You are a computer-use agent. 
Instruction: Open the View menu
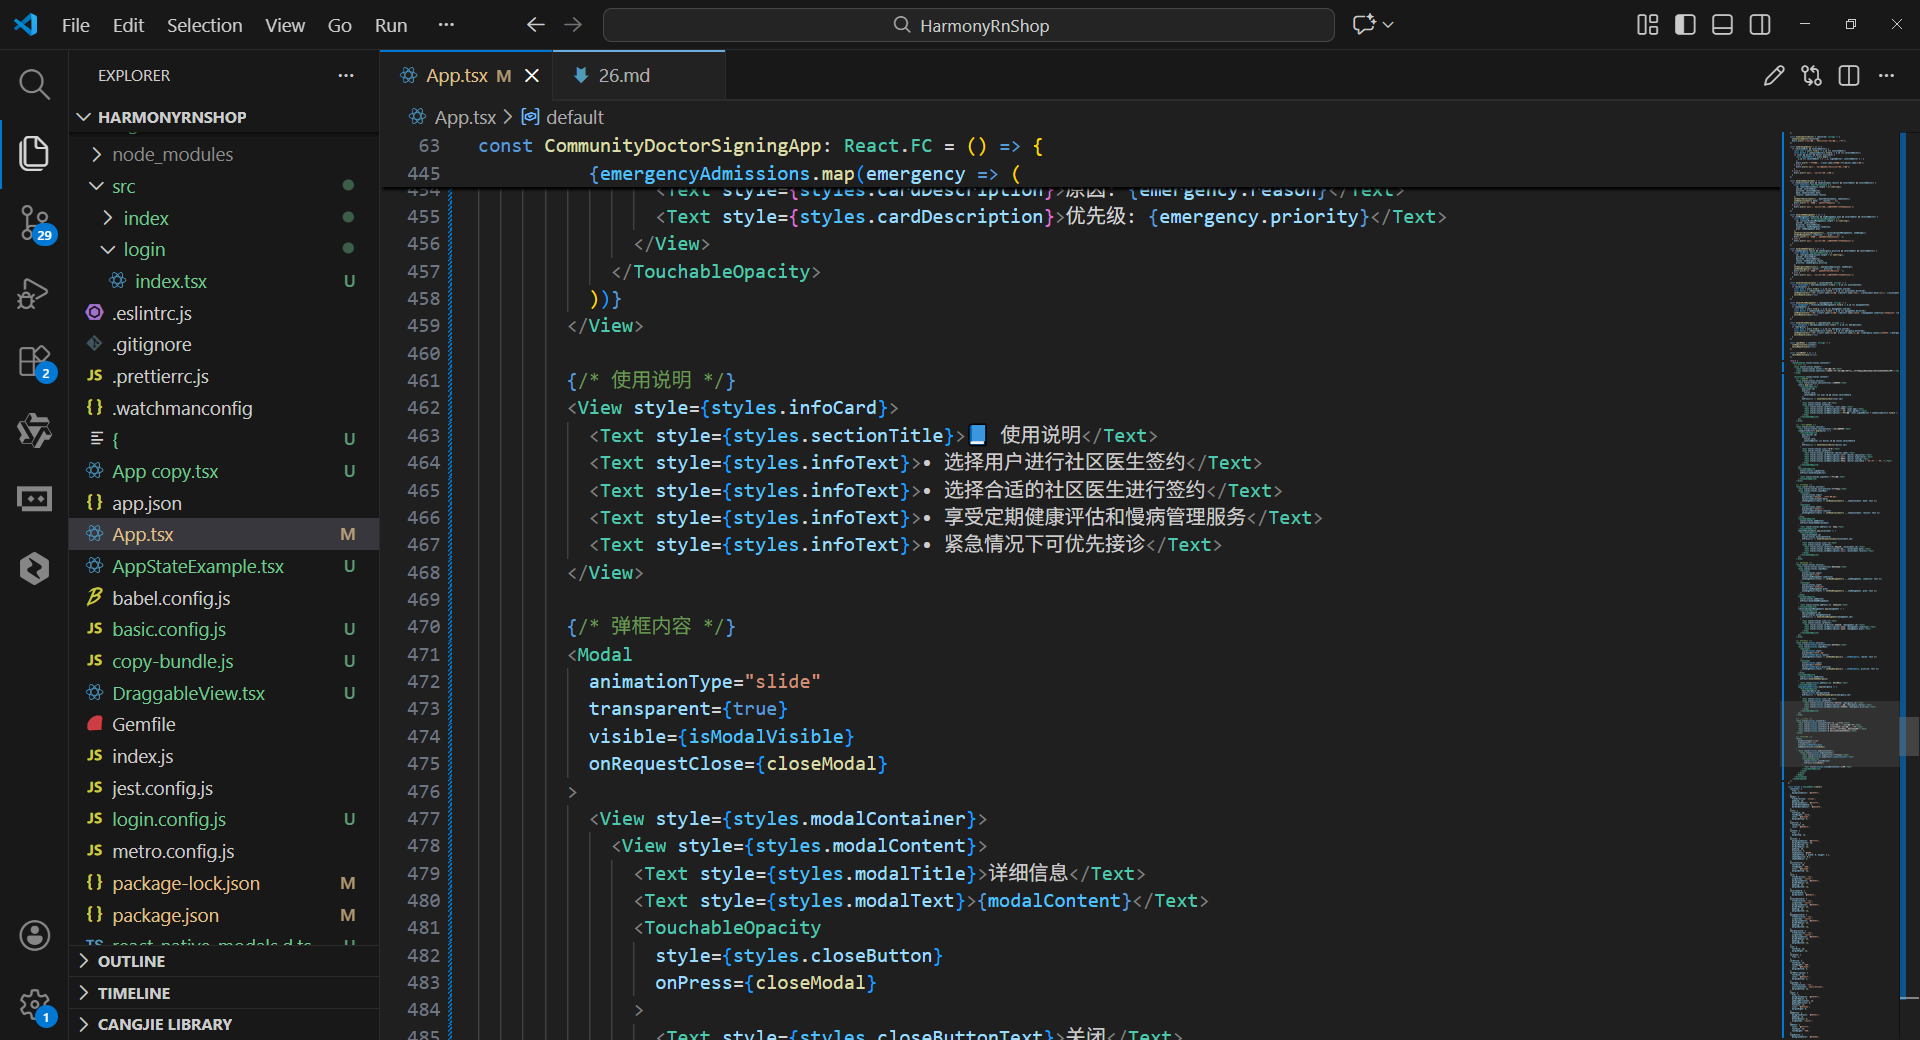285,25
